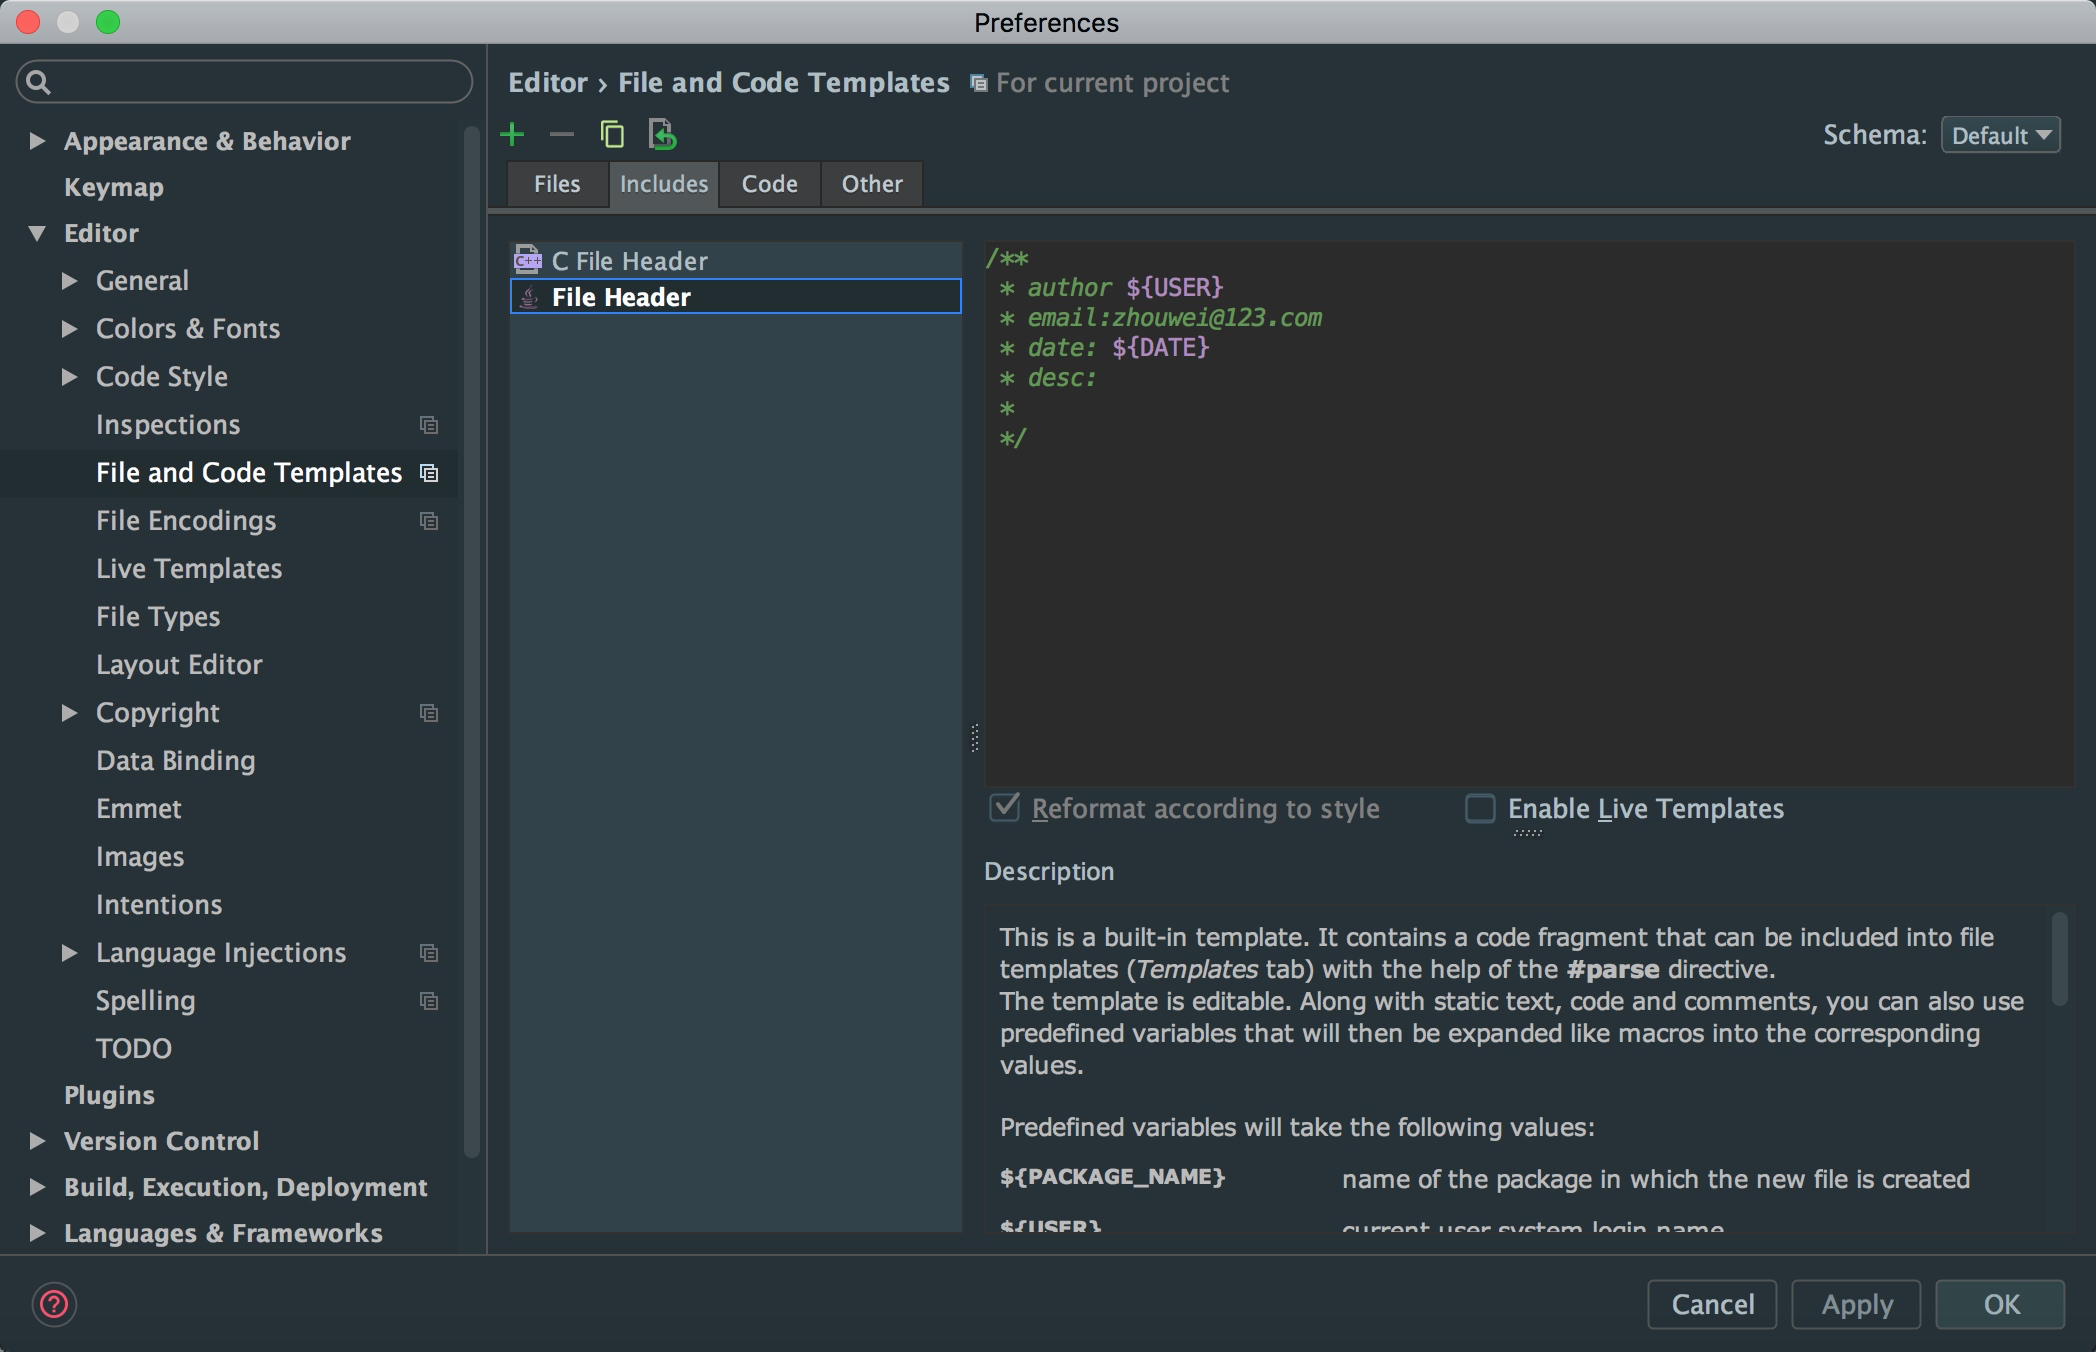
Task: Remove template with the minus icon
Action: 562,134
